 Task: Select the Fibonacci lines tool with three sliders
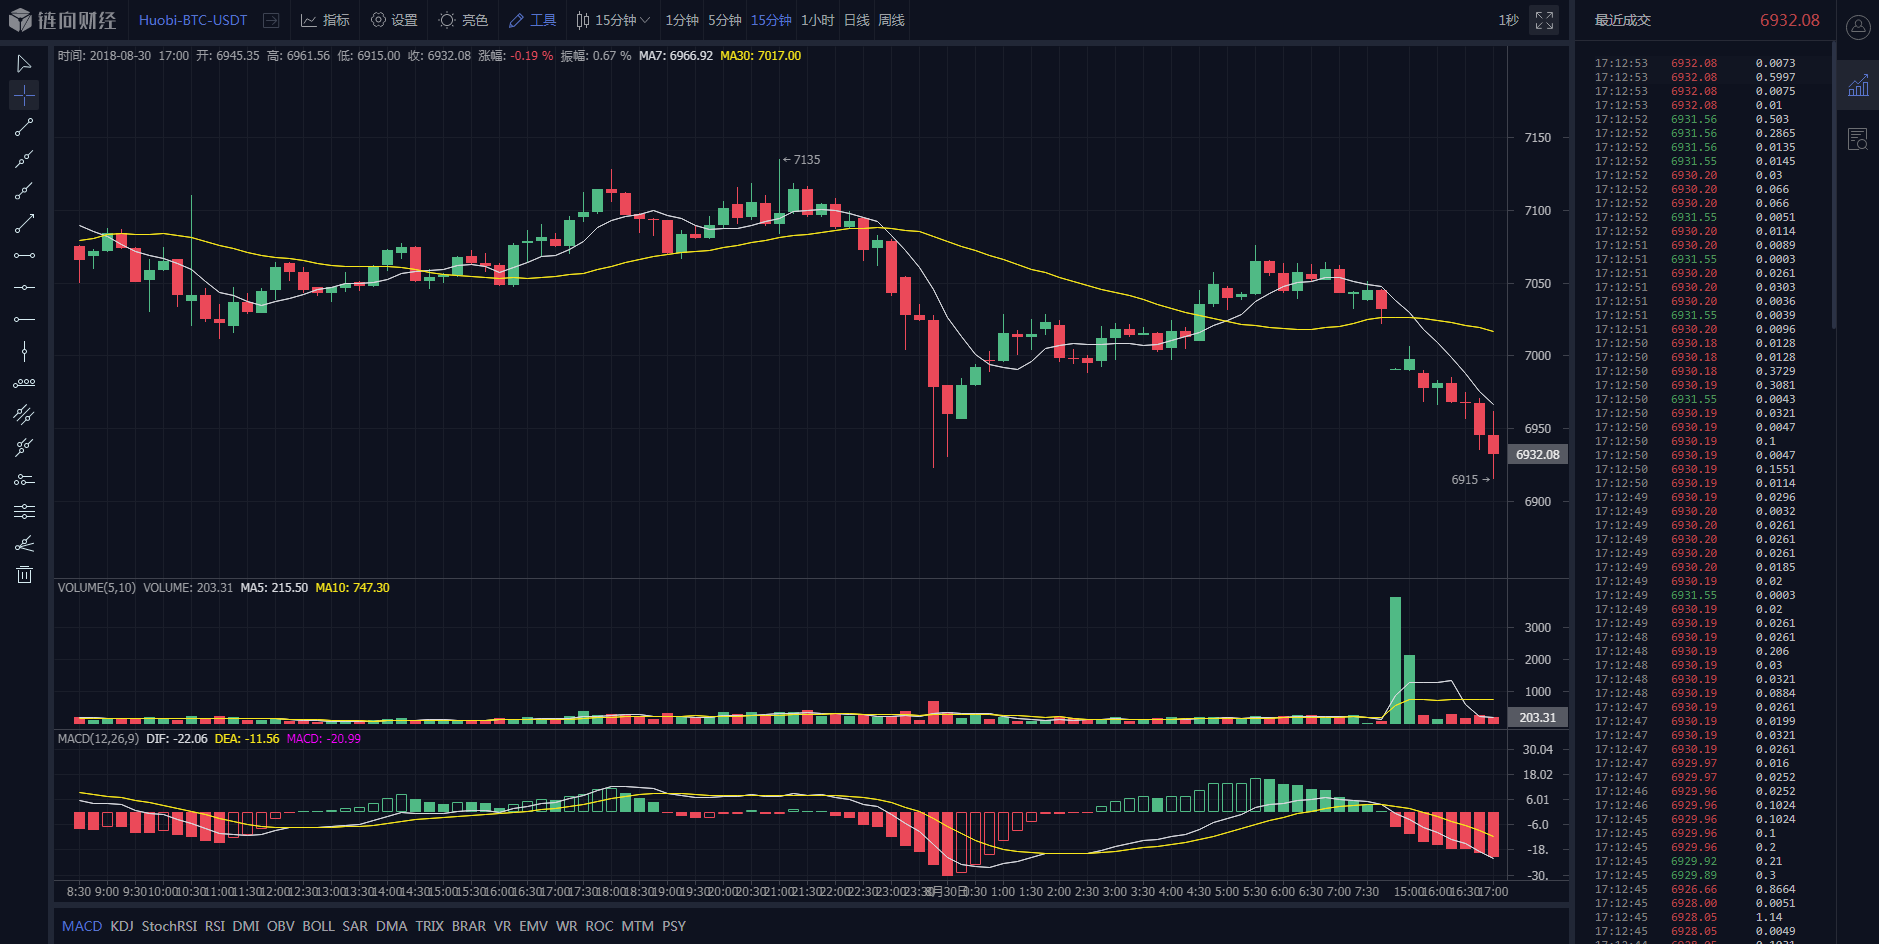tap(24, 511)
